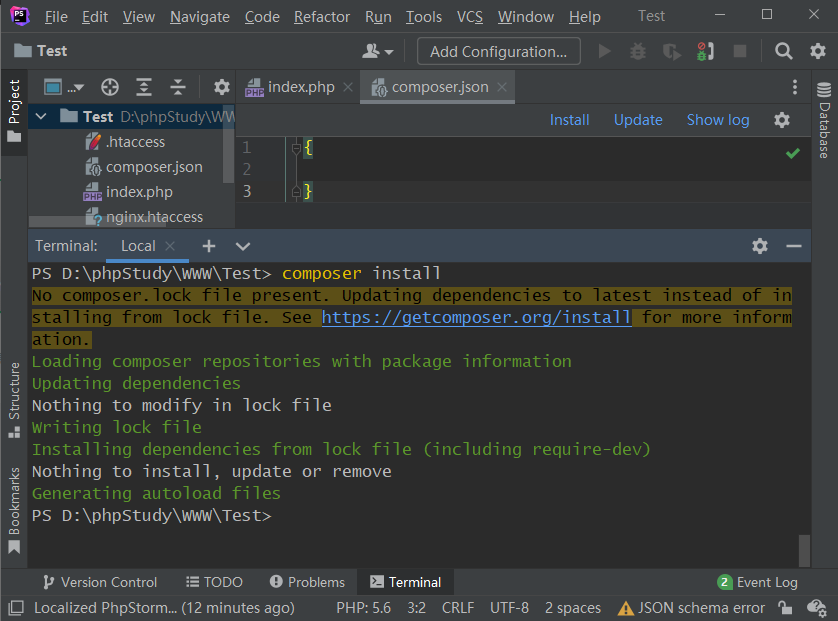
Task: Hide the Terminal tool window
Action: tap(794, 246)
